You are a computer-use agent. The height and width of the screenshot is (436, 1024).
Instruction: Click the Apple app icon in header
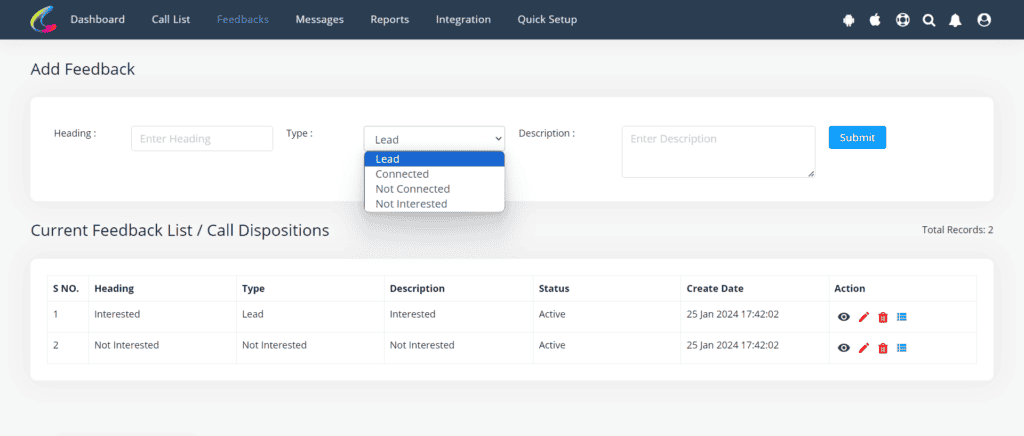875,19
